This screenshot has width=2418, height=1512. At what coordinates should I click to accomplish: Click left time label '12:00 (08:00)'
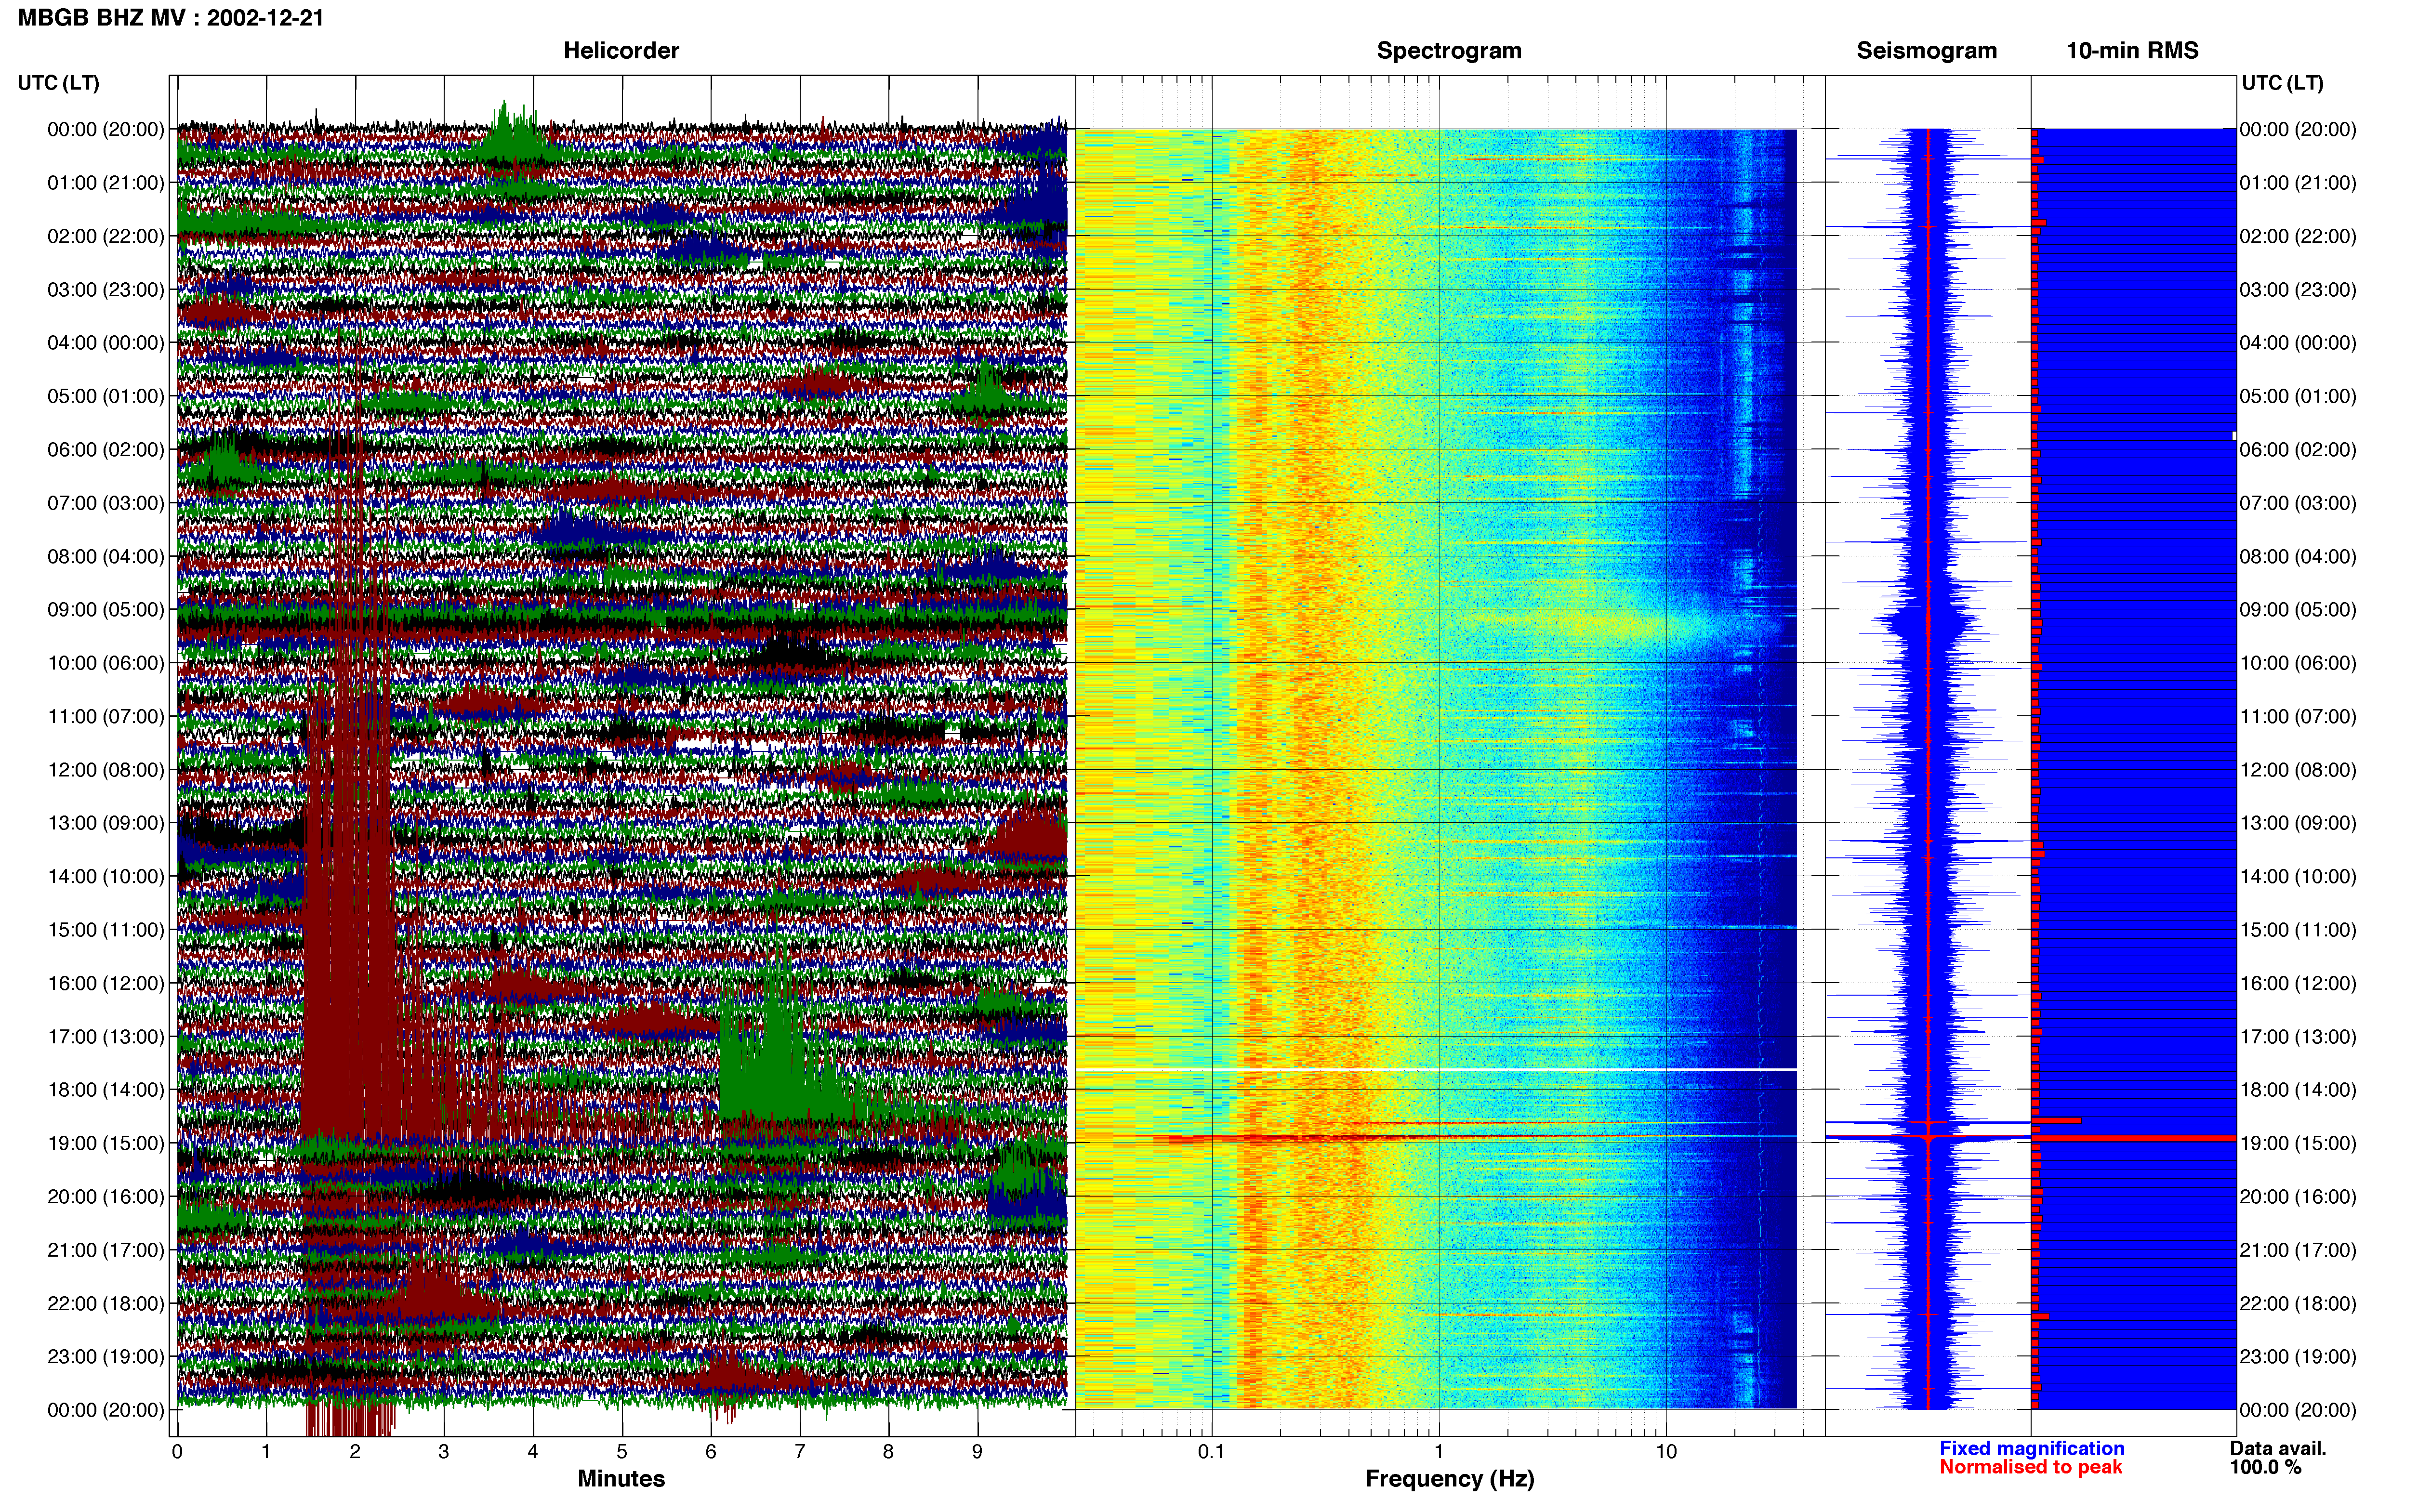pos(106,770)
